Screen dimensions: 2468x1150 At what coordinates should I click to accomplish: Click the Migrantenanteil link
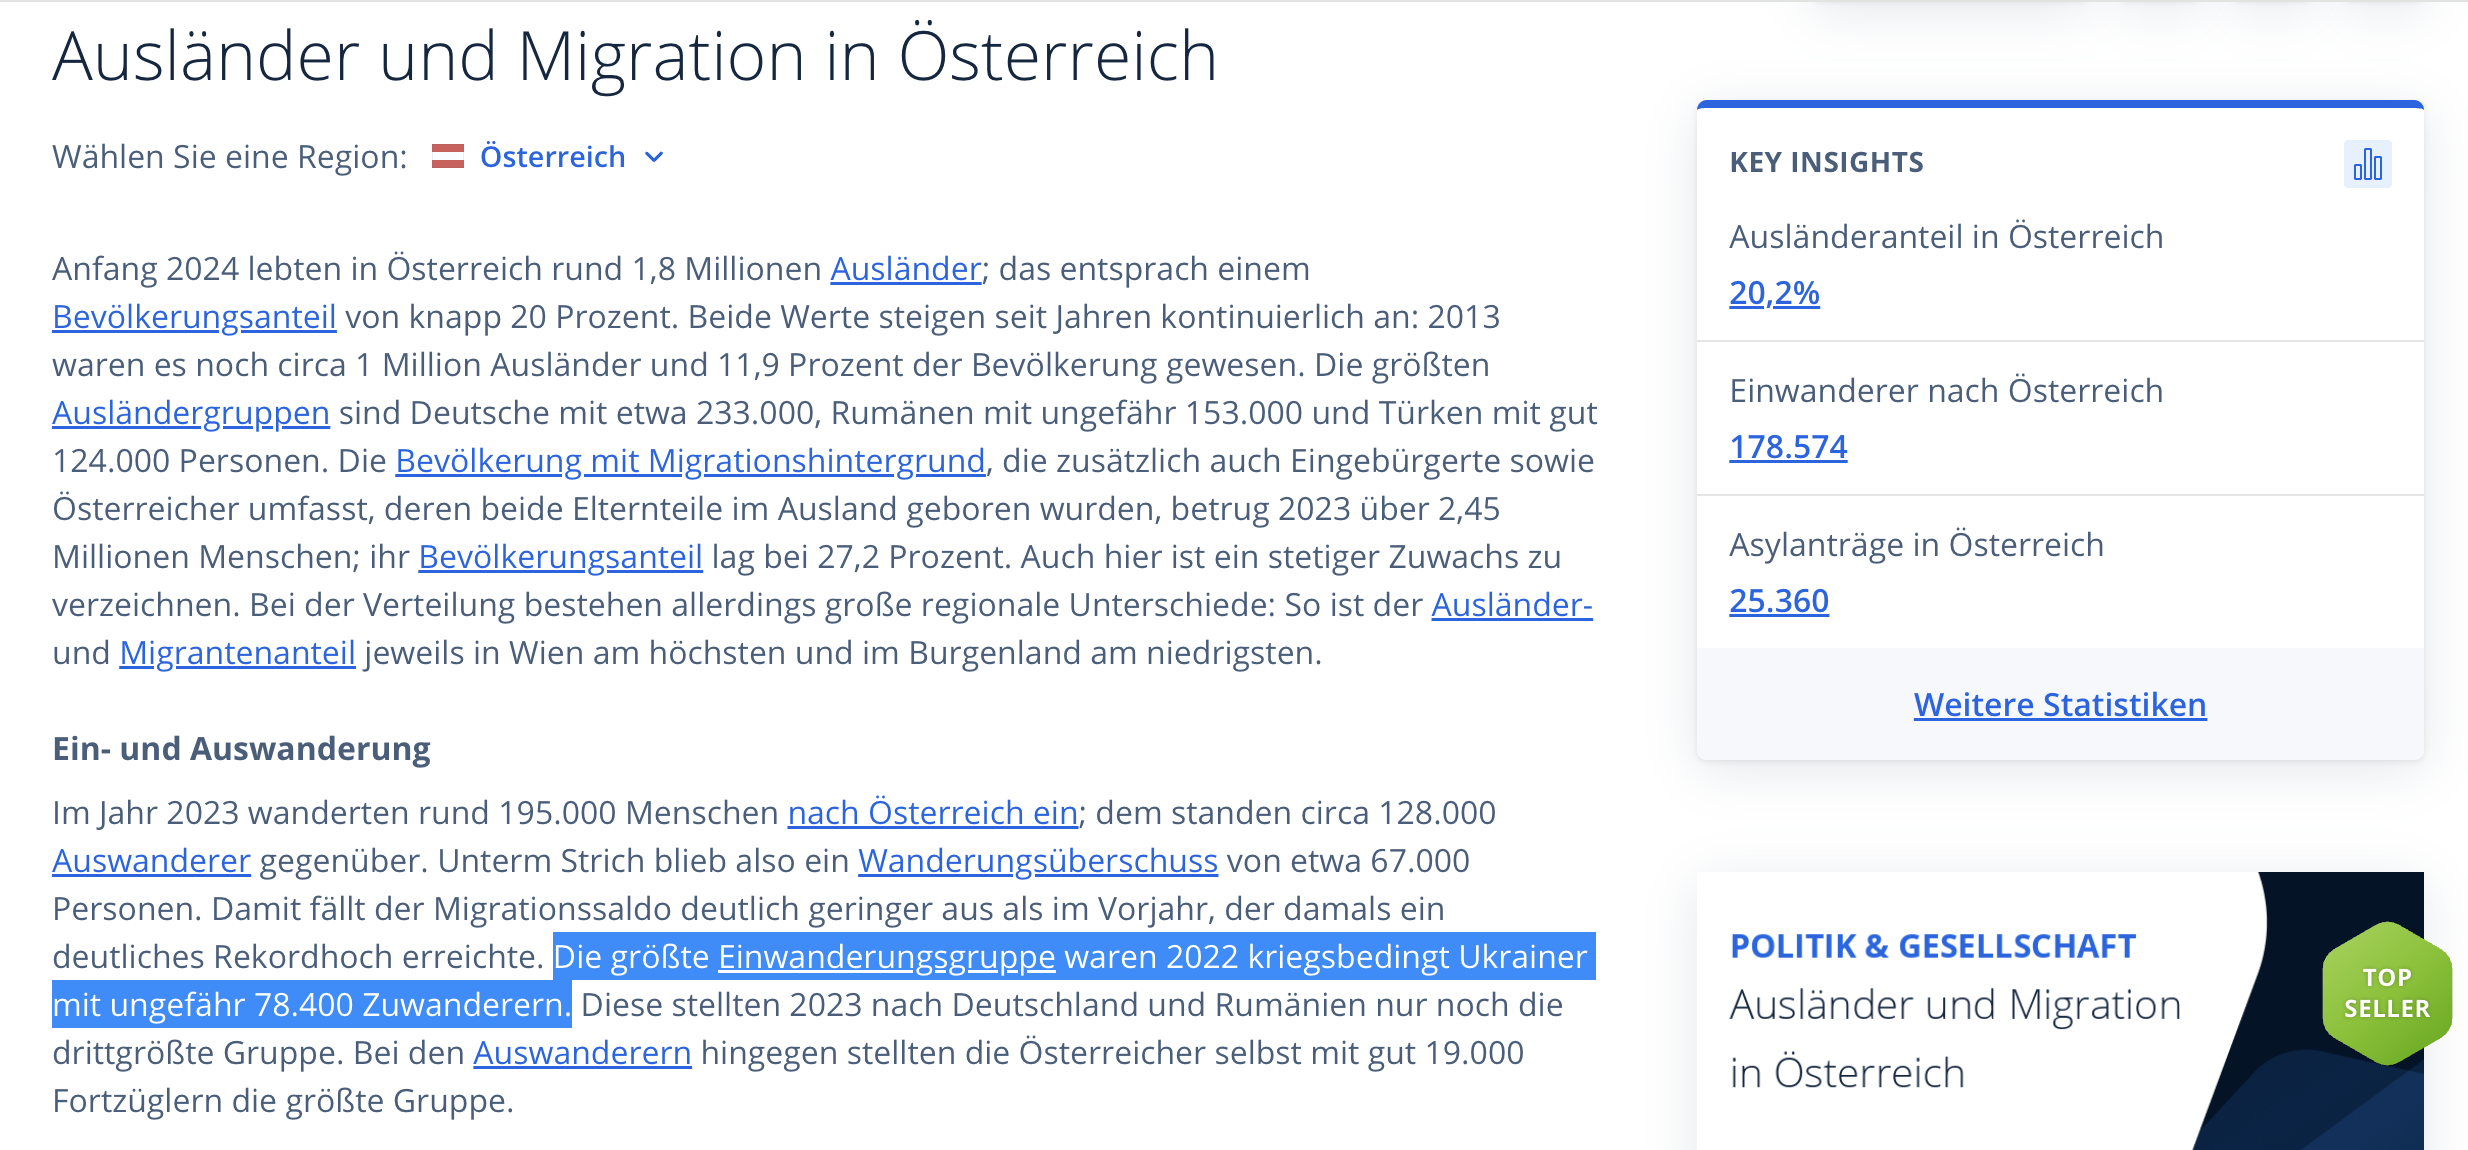pos(237,653)
